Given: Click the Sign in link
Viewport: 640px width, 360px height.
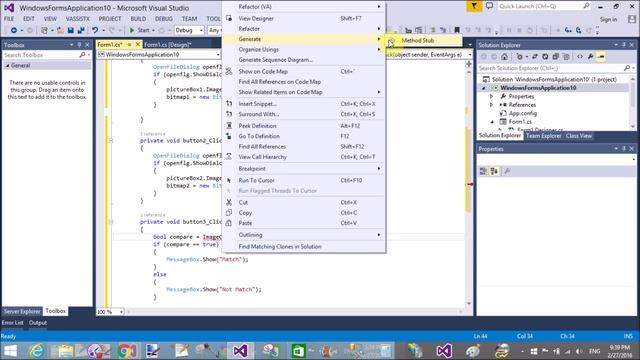Looking at the screenshot, I should tap(608, 19).
